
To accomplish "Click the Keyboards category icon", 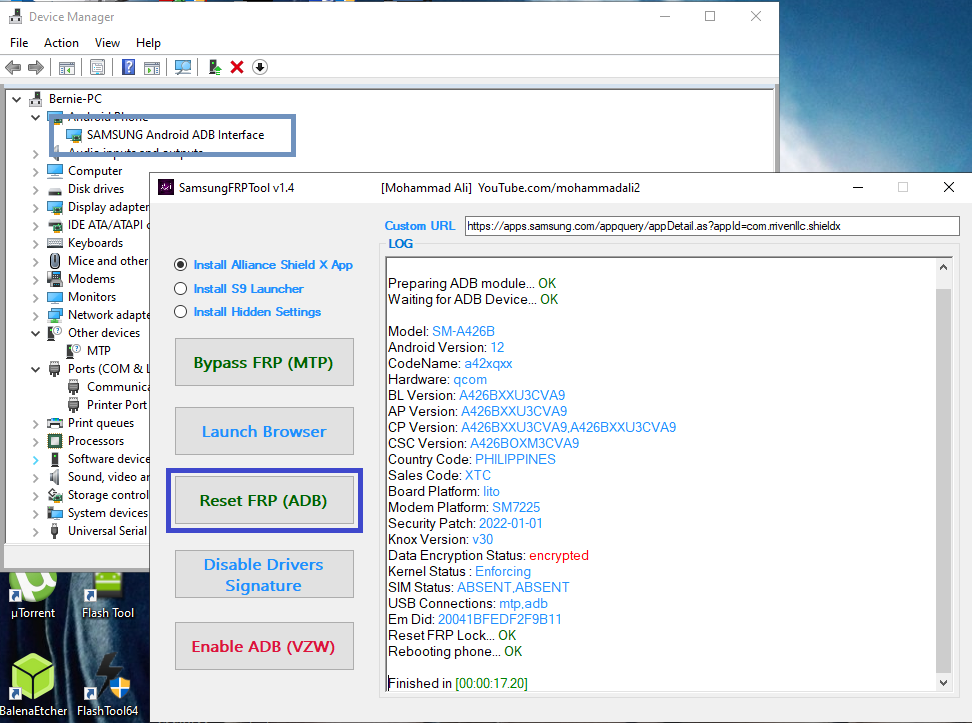I will [x=55, y=243].
